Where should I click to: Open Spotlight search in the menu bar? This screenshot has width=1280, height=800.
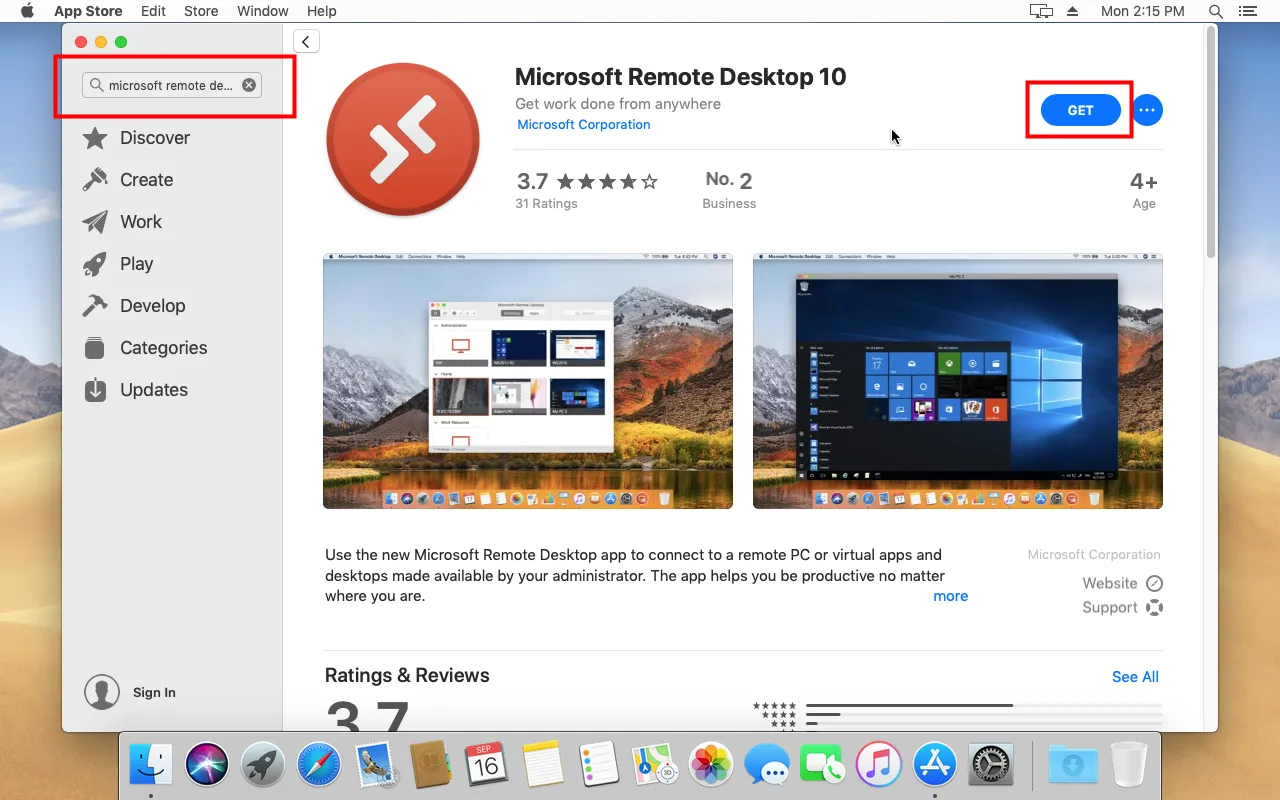1214,11
